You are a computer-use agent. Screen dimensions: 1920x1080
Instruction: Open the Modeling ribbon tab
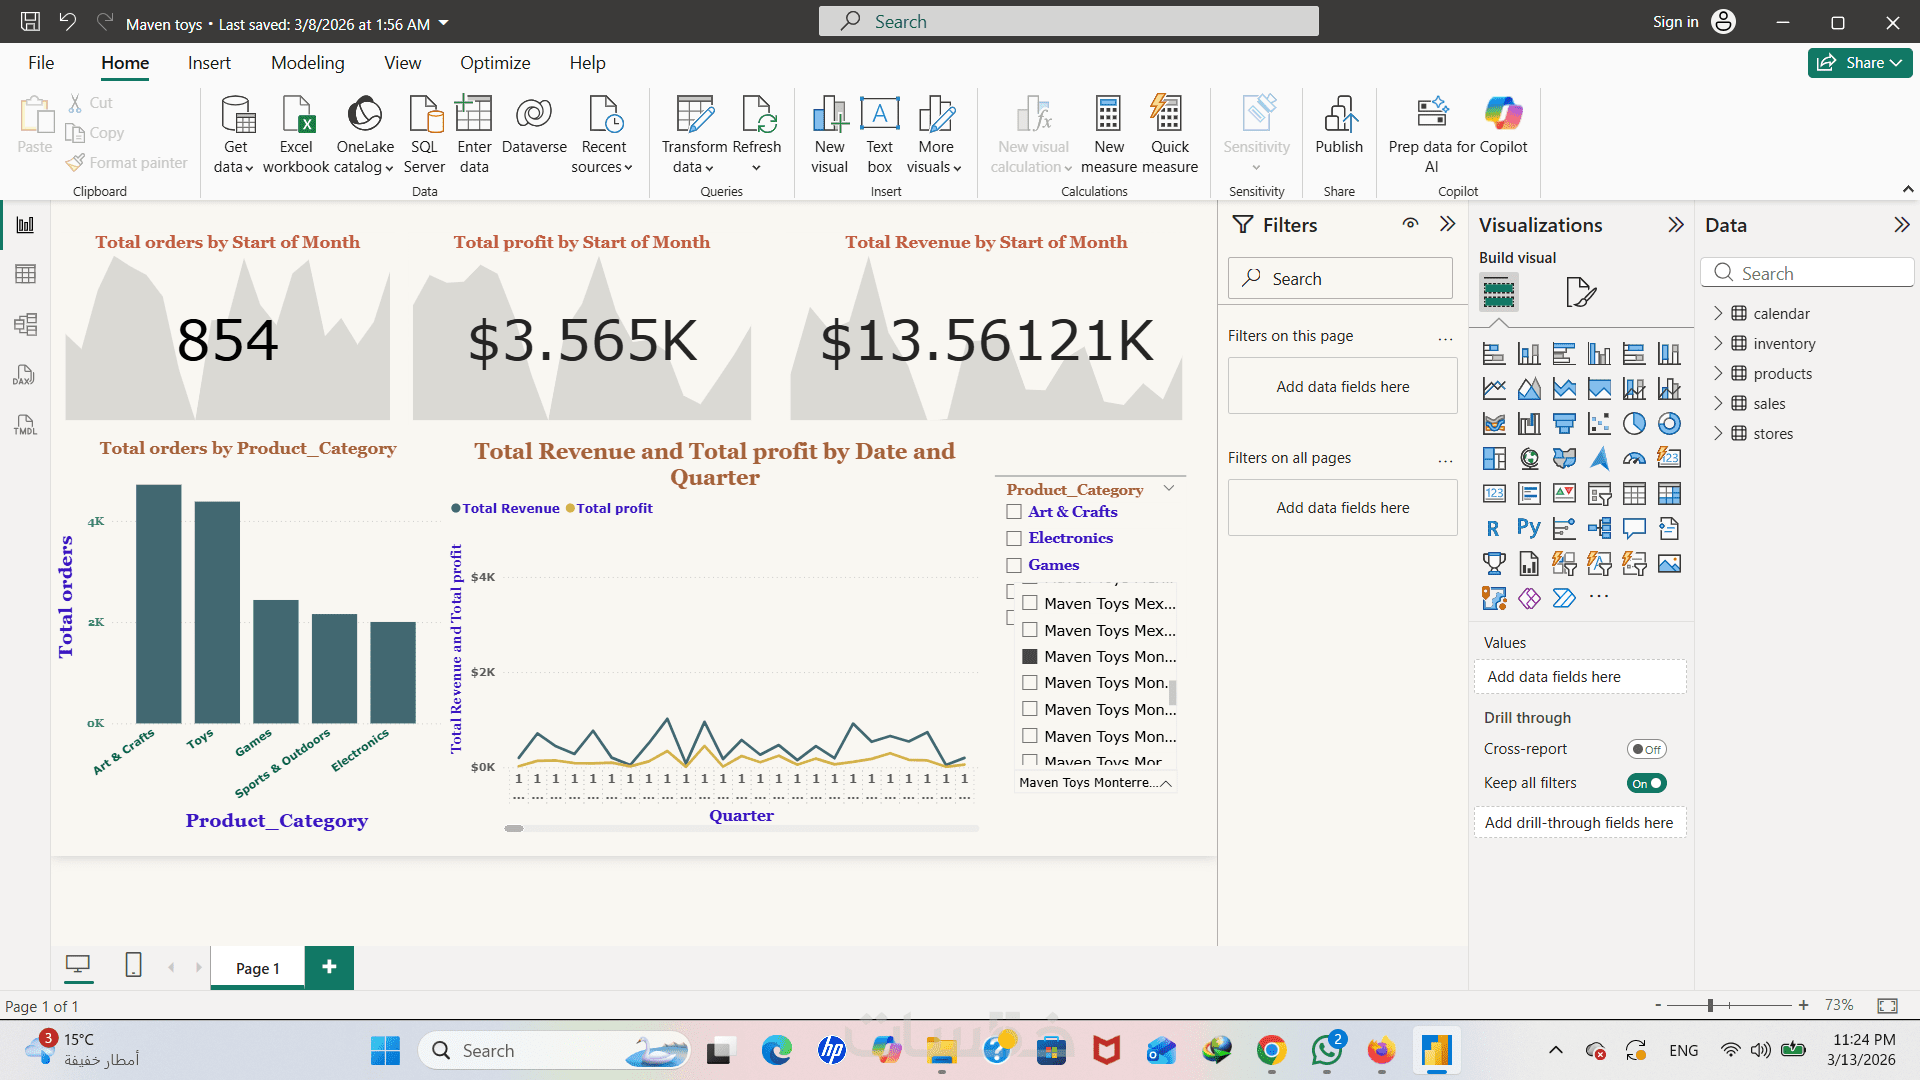point(307,63)
